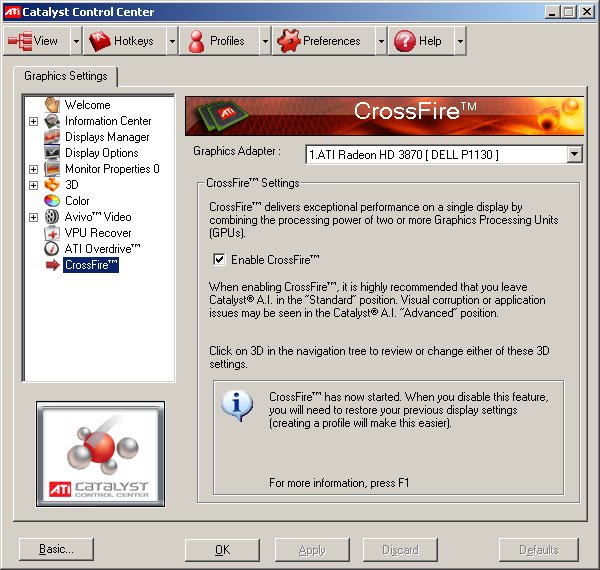The image size is (600, 570).
Task: Click the VPU Recover first-aid icon
Action: click(52, 233)
